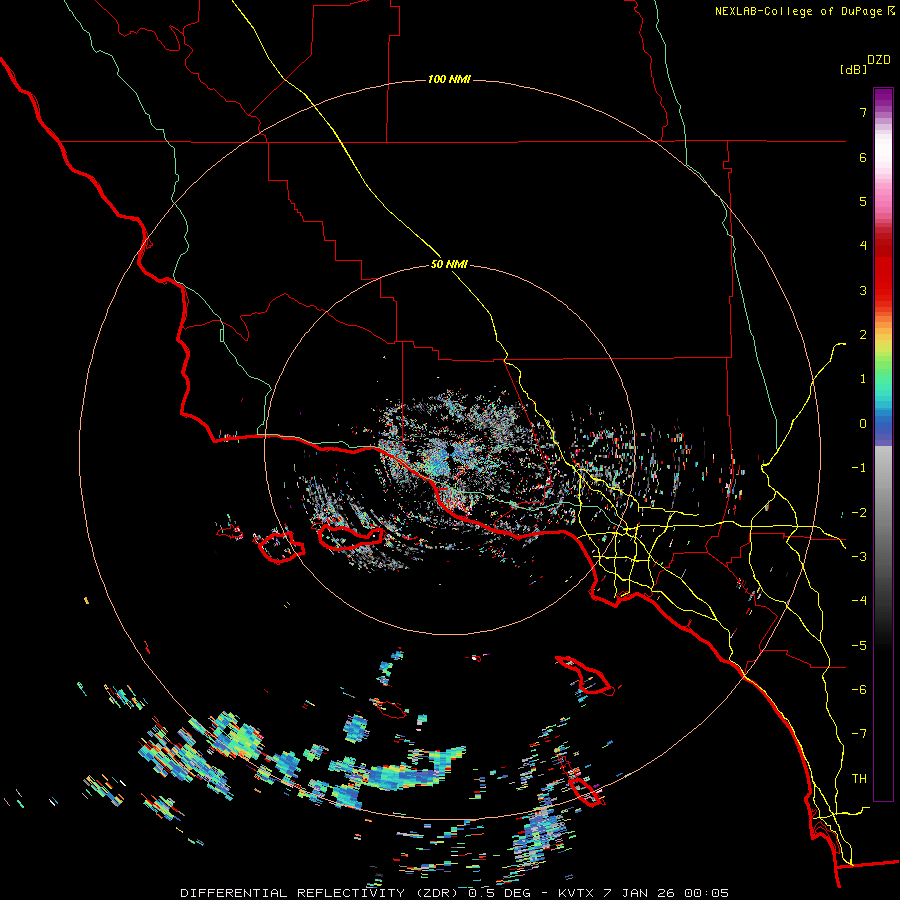
Task: Click the 5 value on the dB scale
Action: pos(863,201)
